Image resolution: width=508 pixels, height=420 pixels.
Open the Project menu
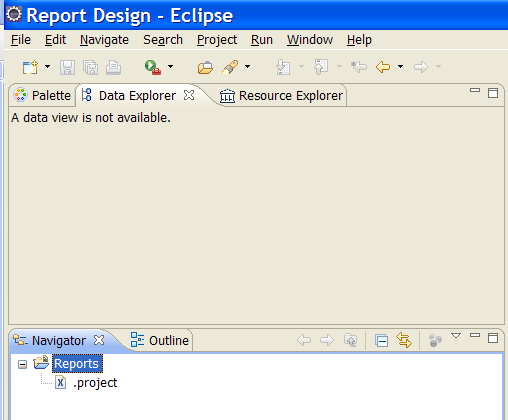217,40
